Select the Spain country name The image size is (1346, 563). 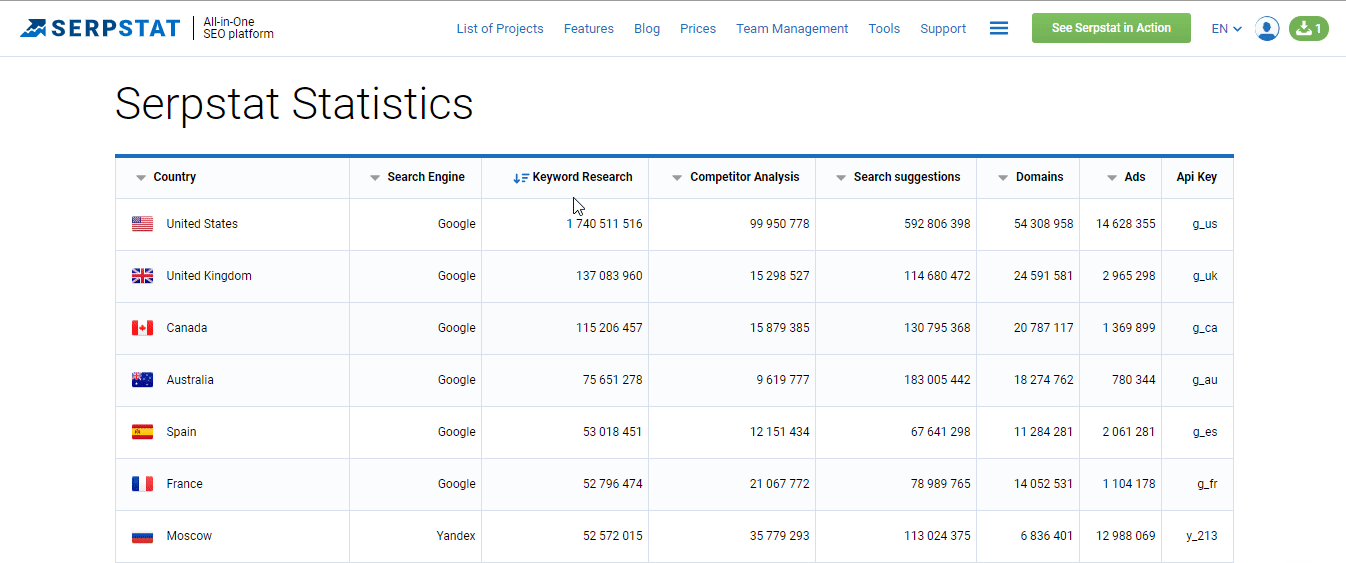181,432
